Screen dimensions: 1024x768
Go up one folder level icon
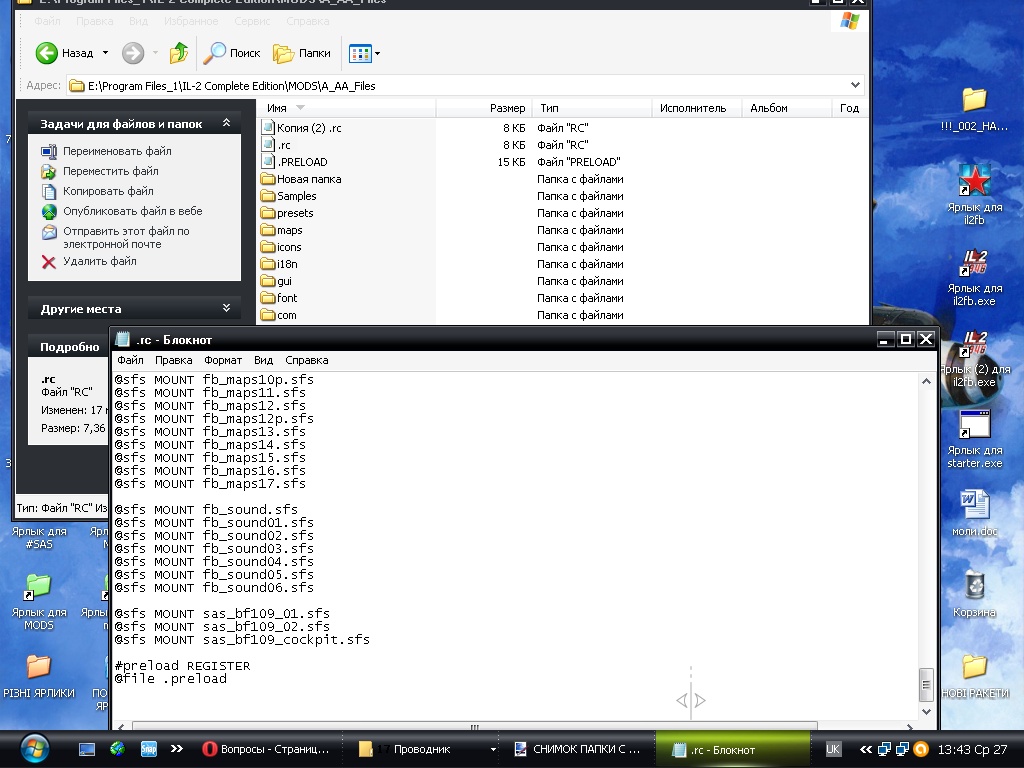pyautogui.click(x=178, y=53)
